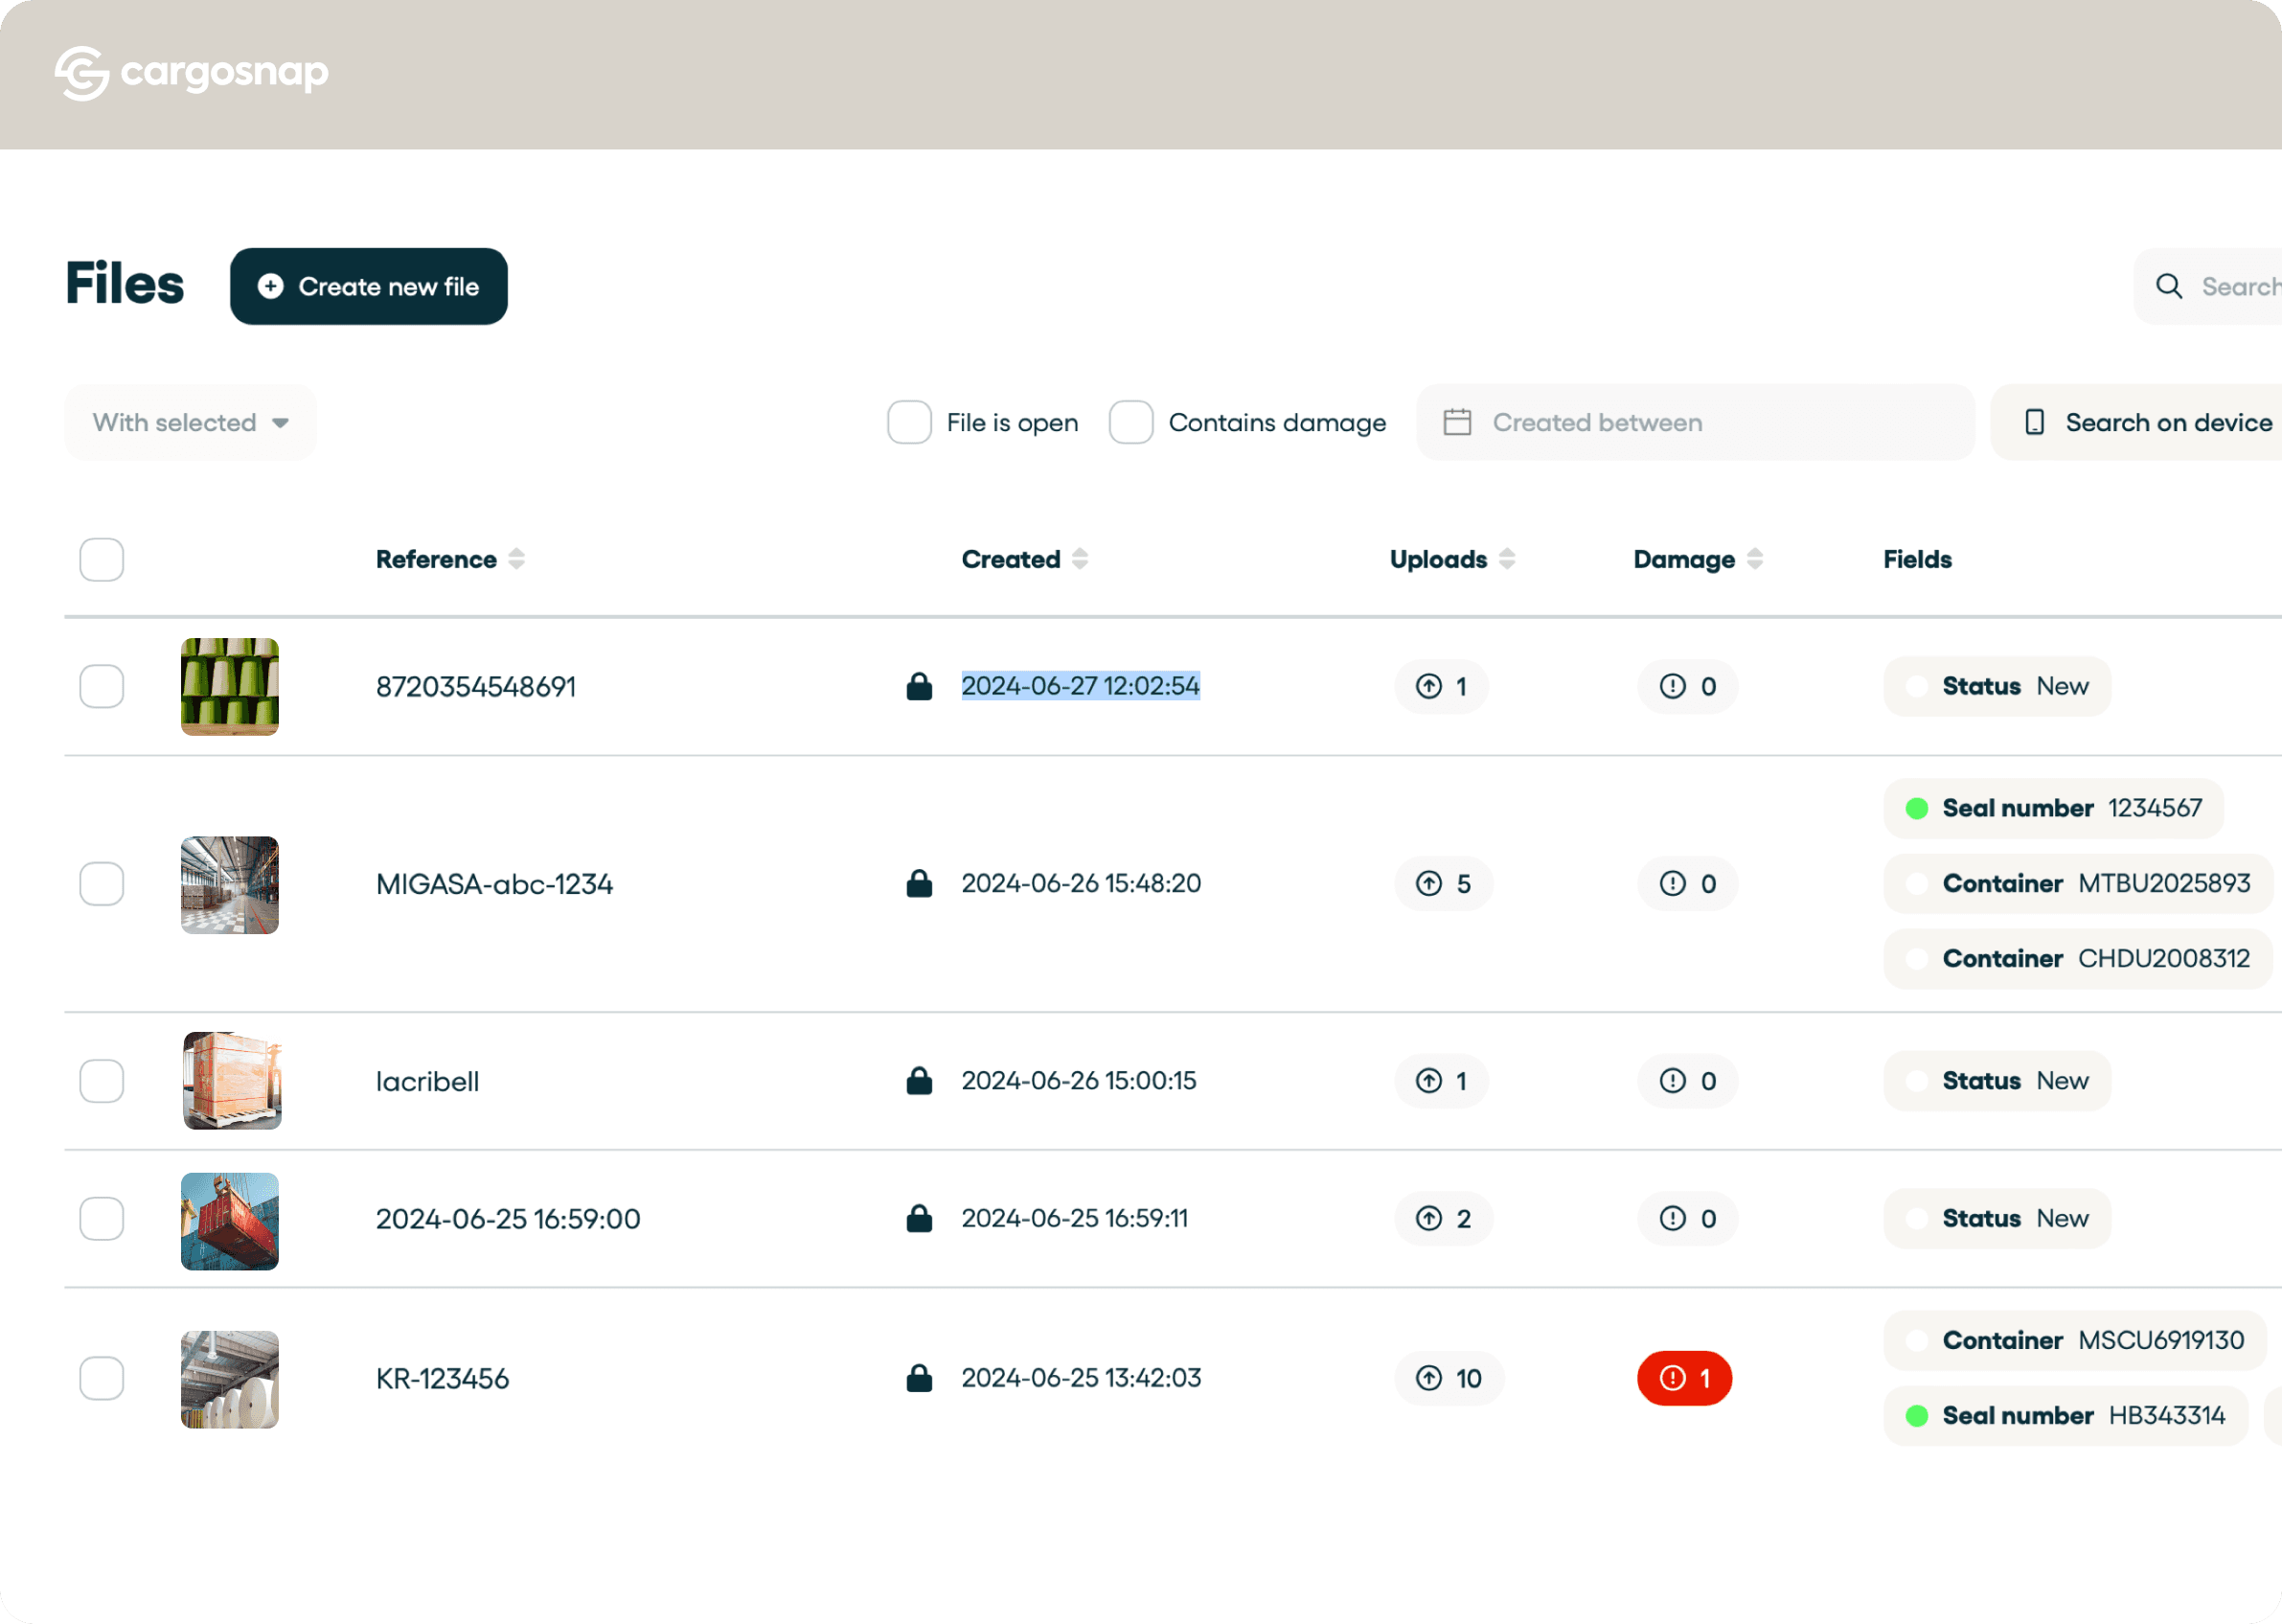This screenshot has height=1624, width=2282.
Task: Click the uploads count badge for MIGASA-abc-1234
Action: (x=1443, y=884)
